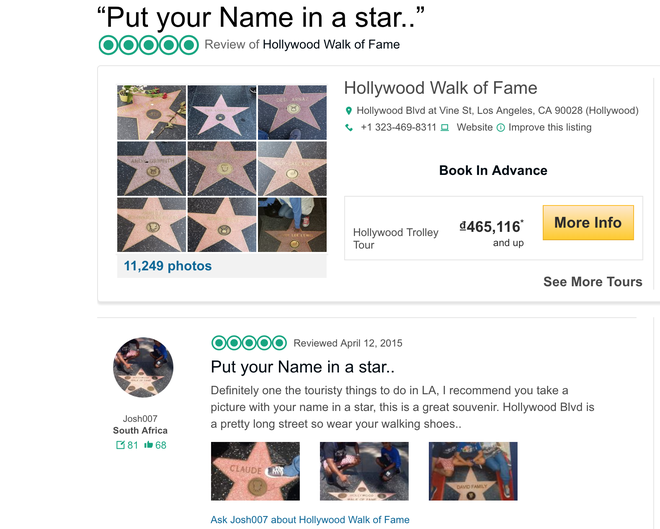The height and width of the screenshot is (529, 660).
Task: Select Improve this listing link
Action: (552, 128)
